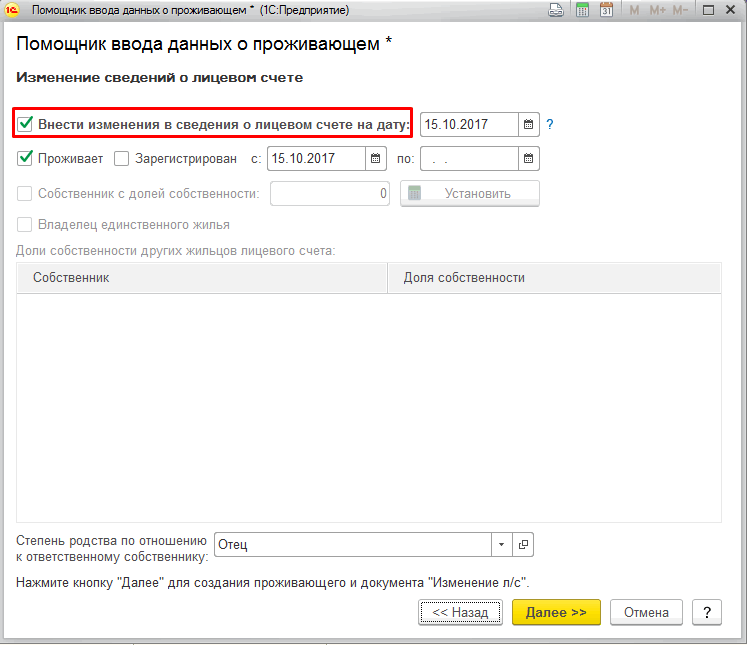Open date picker for account change date

click(529, 125)
